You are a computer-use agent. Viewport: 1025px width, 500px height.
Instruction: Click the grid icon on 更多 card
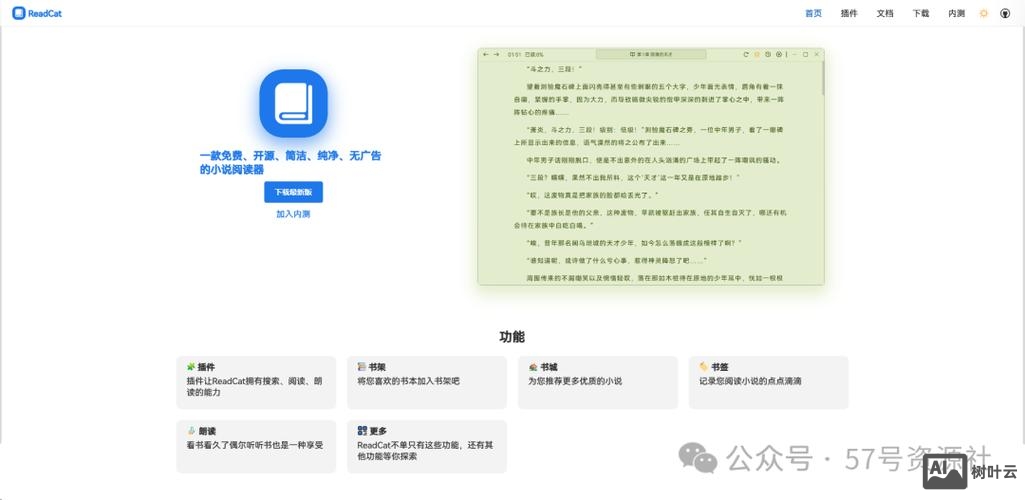[x=362, y=431]
